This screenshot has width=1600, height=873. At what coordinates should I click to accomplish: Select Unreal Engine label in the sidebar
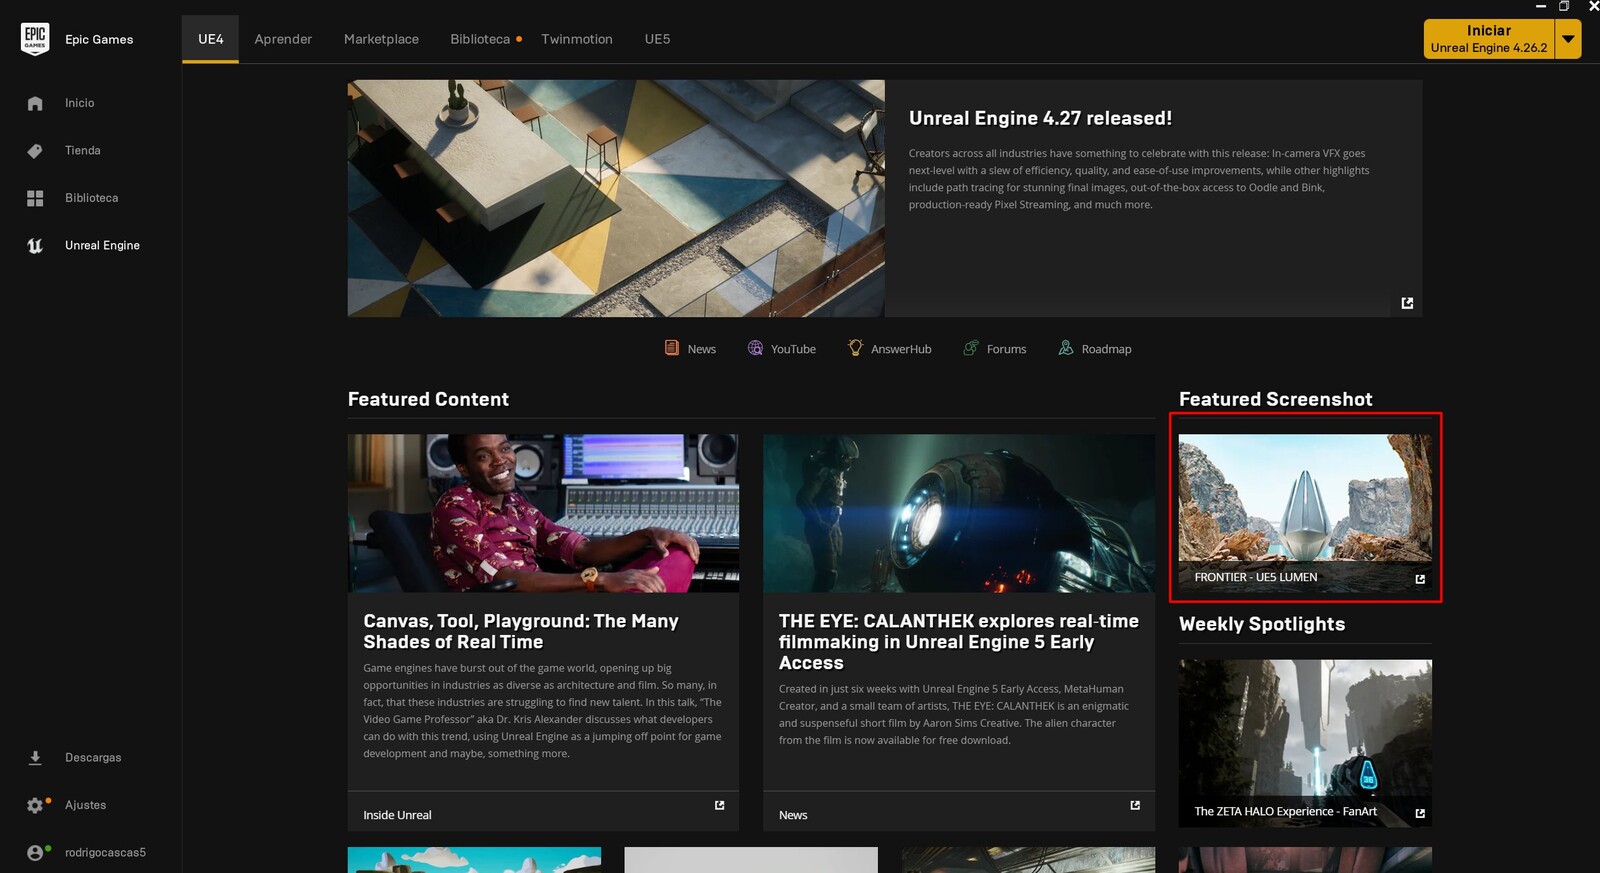(102, 246)
